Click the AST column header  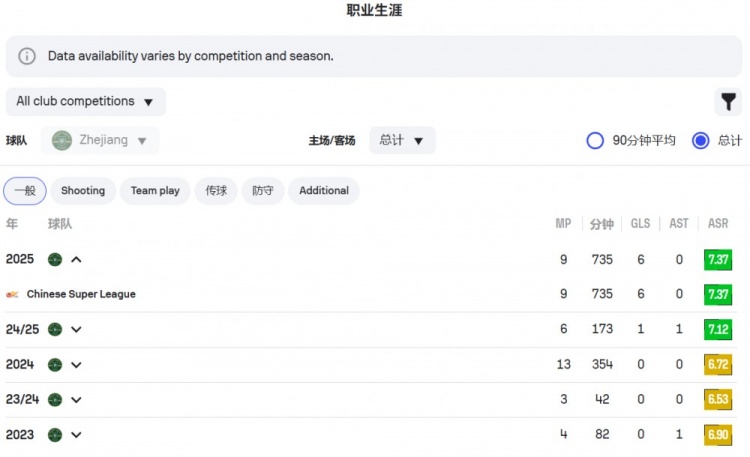point(679,223)
